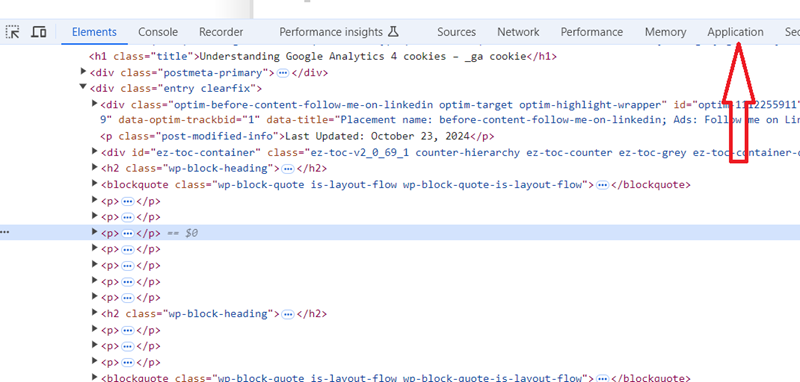Toggle the device toolbar icon
The image size is (800, 382).
click(39, 32)
